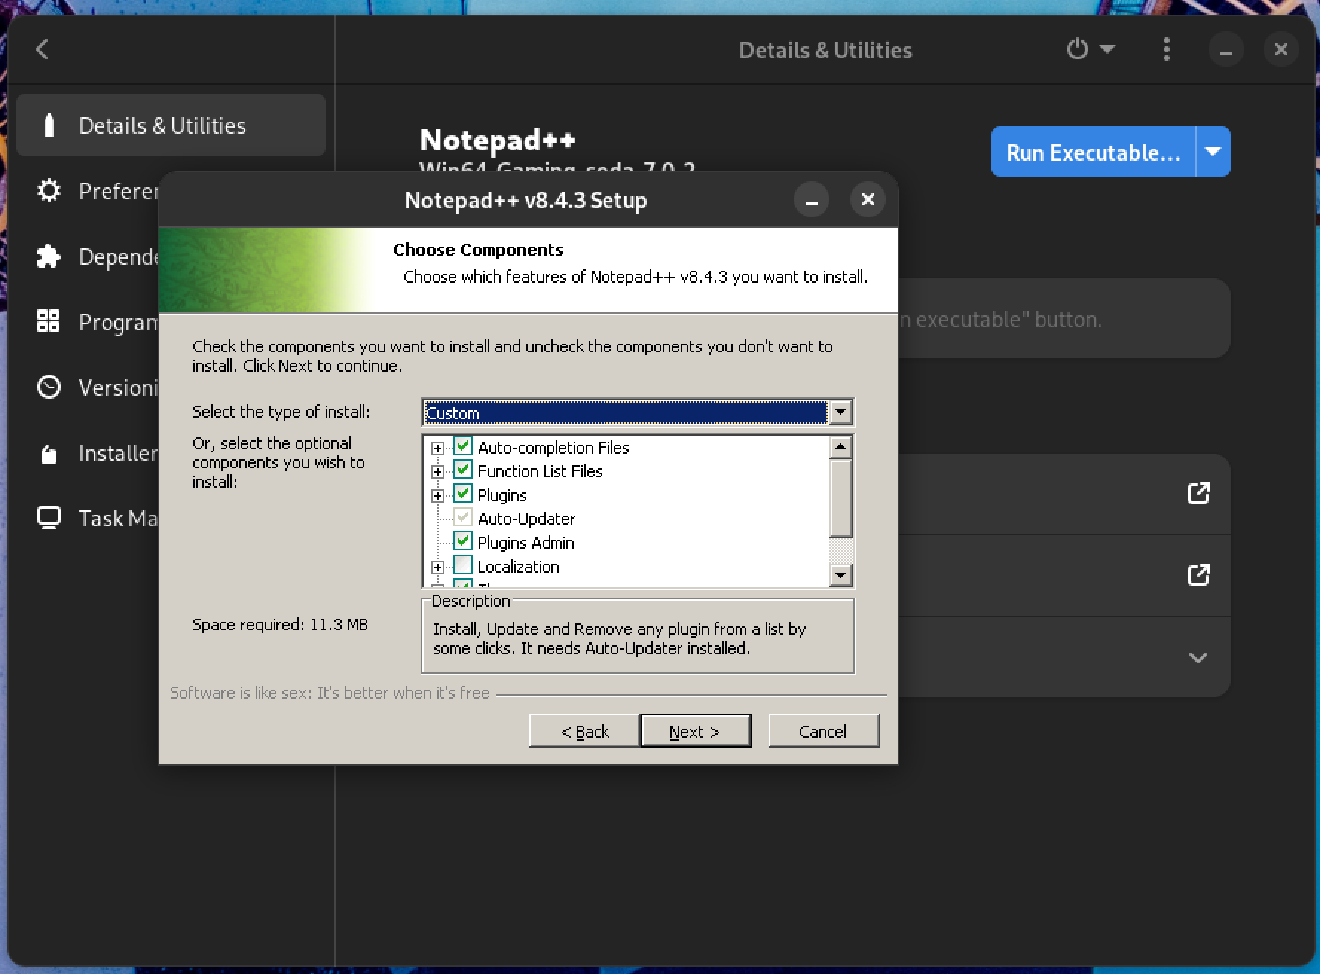
Task: Open the three-dot menu in the header
Action: [x=1167, y=48]
